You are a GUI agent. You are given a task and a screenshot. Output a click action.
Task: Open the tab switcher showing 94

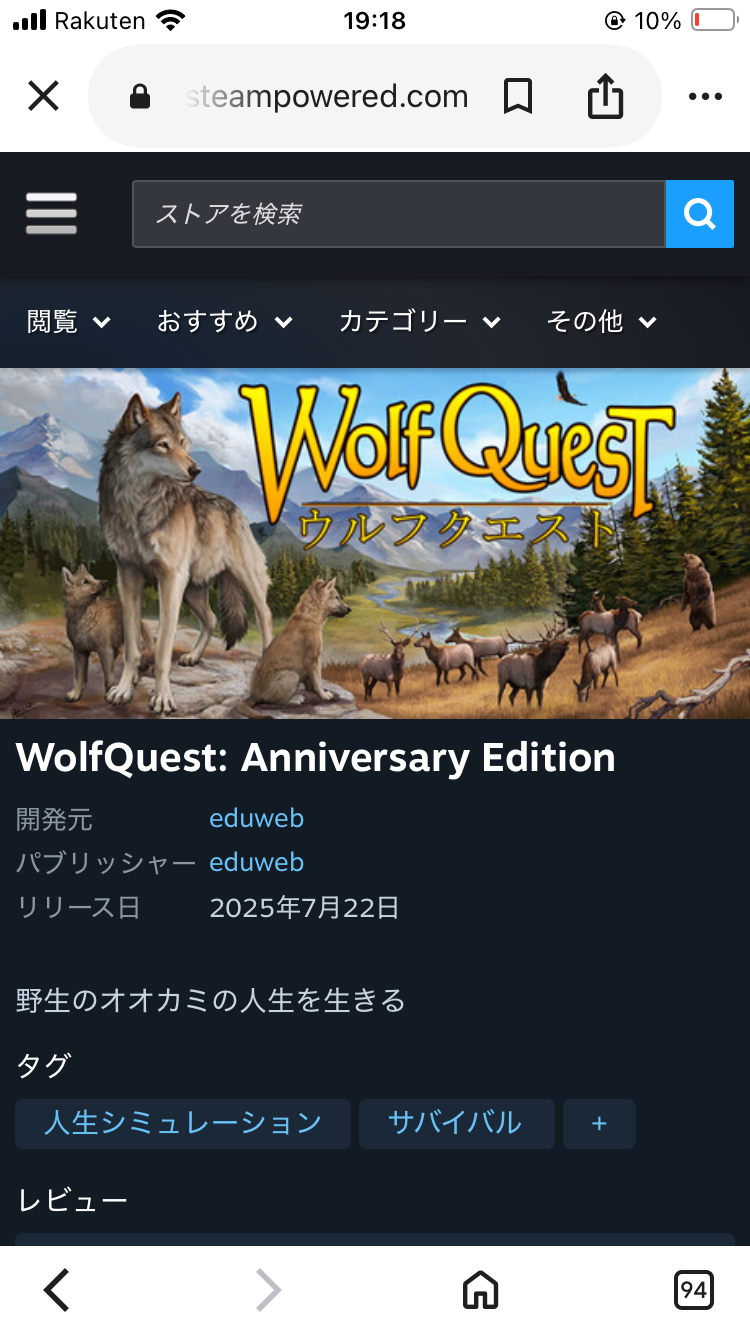tap(694, 1290)
